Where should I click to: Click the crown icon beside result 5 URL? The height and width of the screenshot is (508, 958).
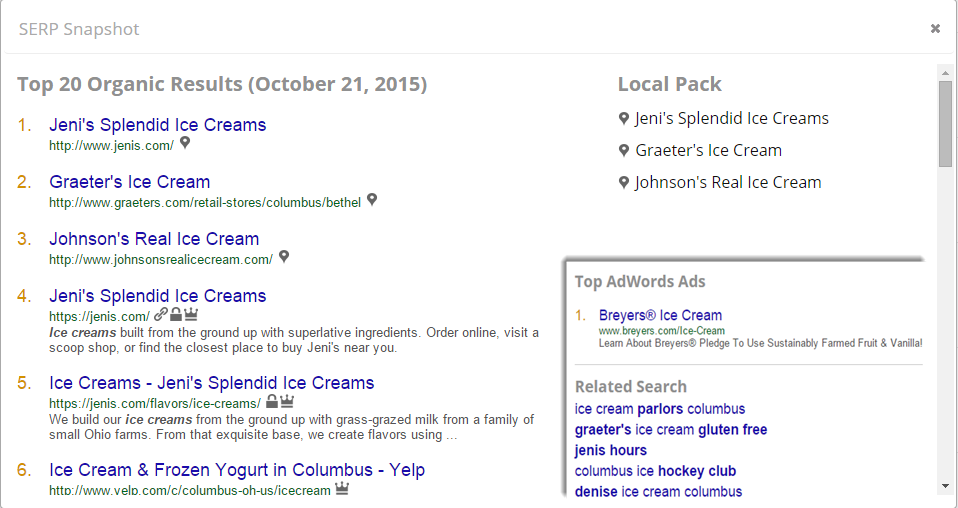tap(287, 401)
